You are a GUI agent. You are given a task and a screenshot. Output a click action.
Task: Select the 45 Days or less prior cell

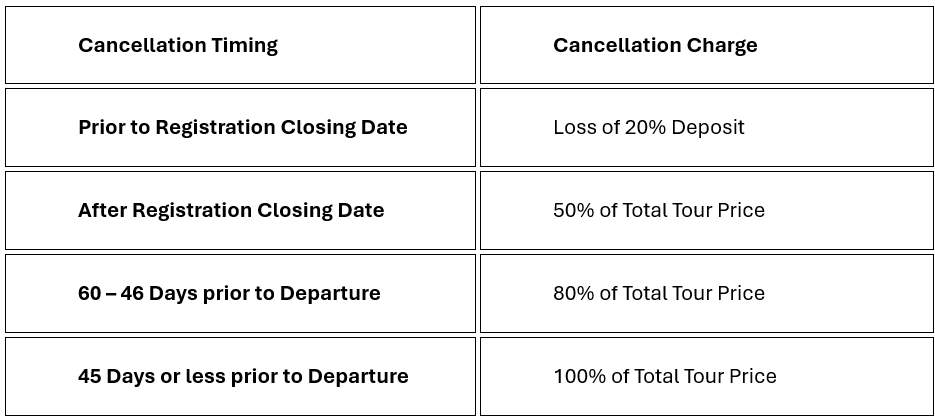pyautogui.click(x=240, y=376)
